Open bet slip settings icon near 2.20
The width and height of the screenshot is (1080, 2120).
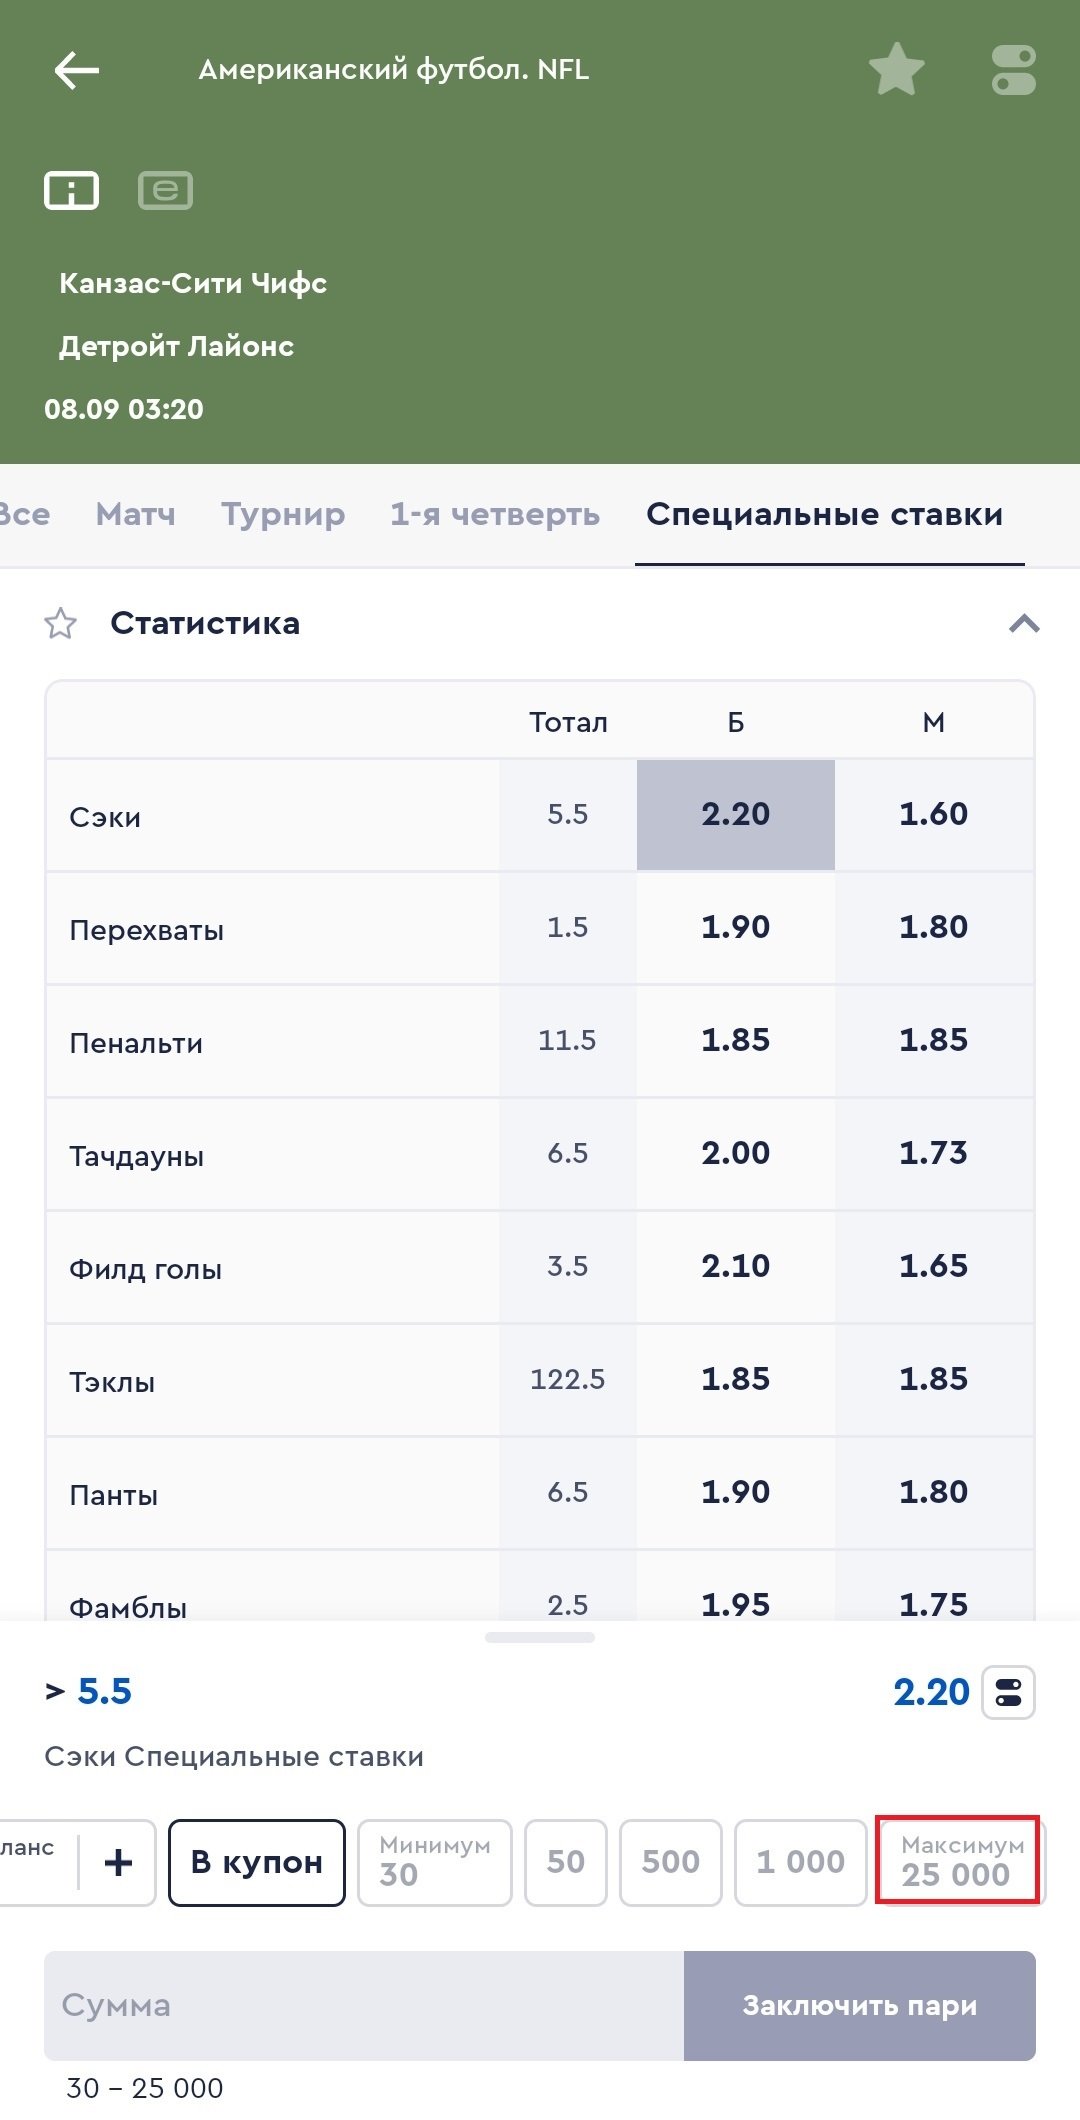point(1008,1692)
